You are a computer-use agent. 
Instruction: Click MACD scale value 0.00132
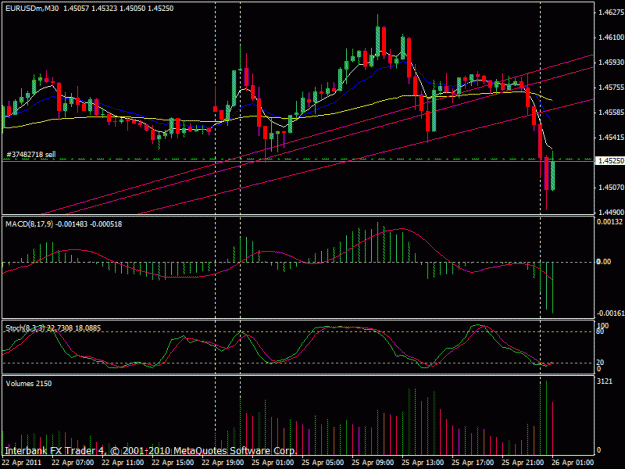click(x=609, y=222)
